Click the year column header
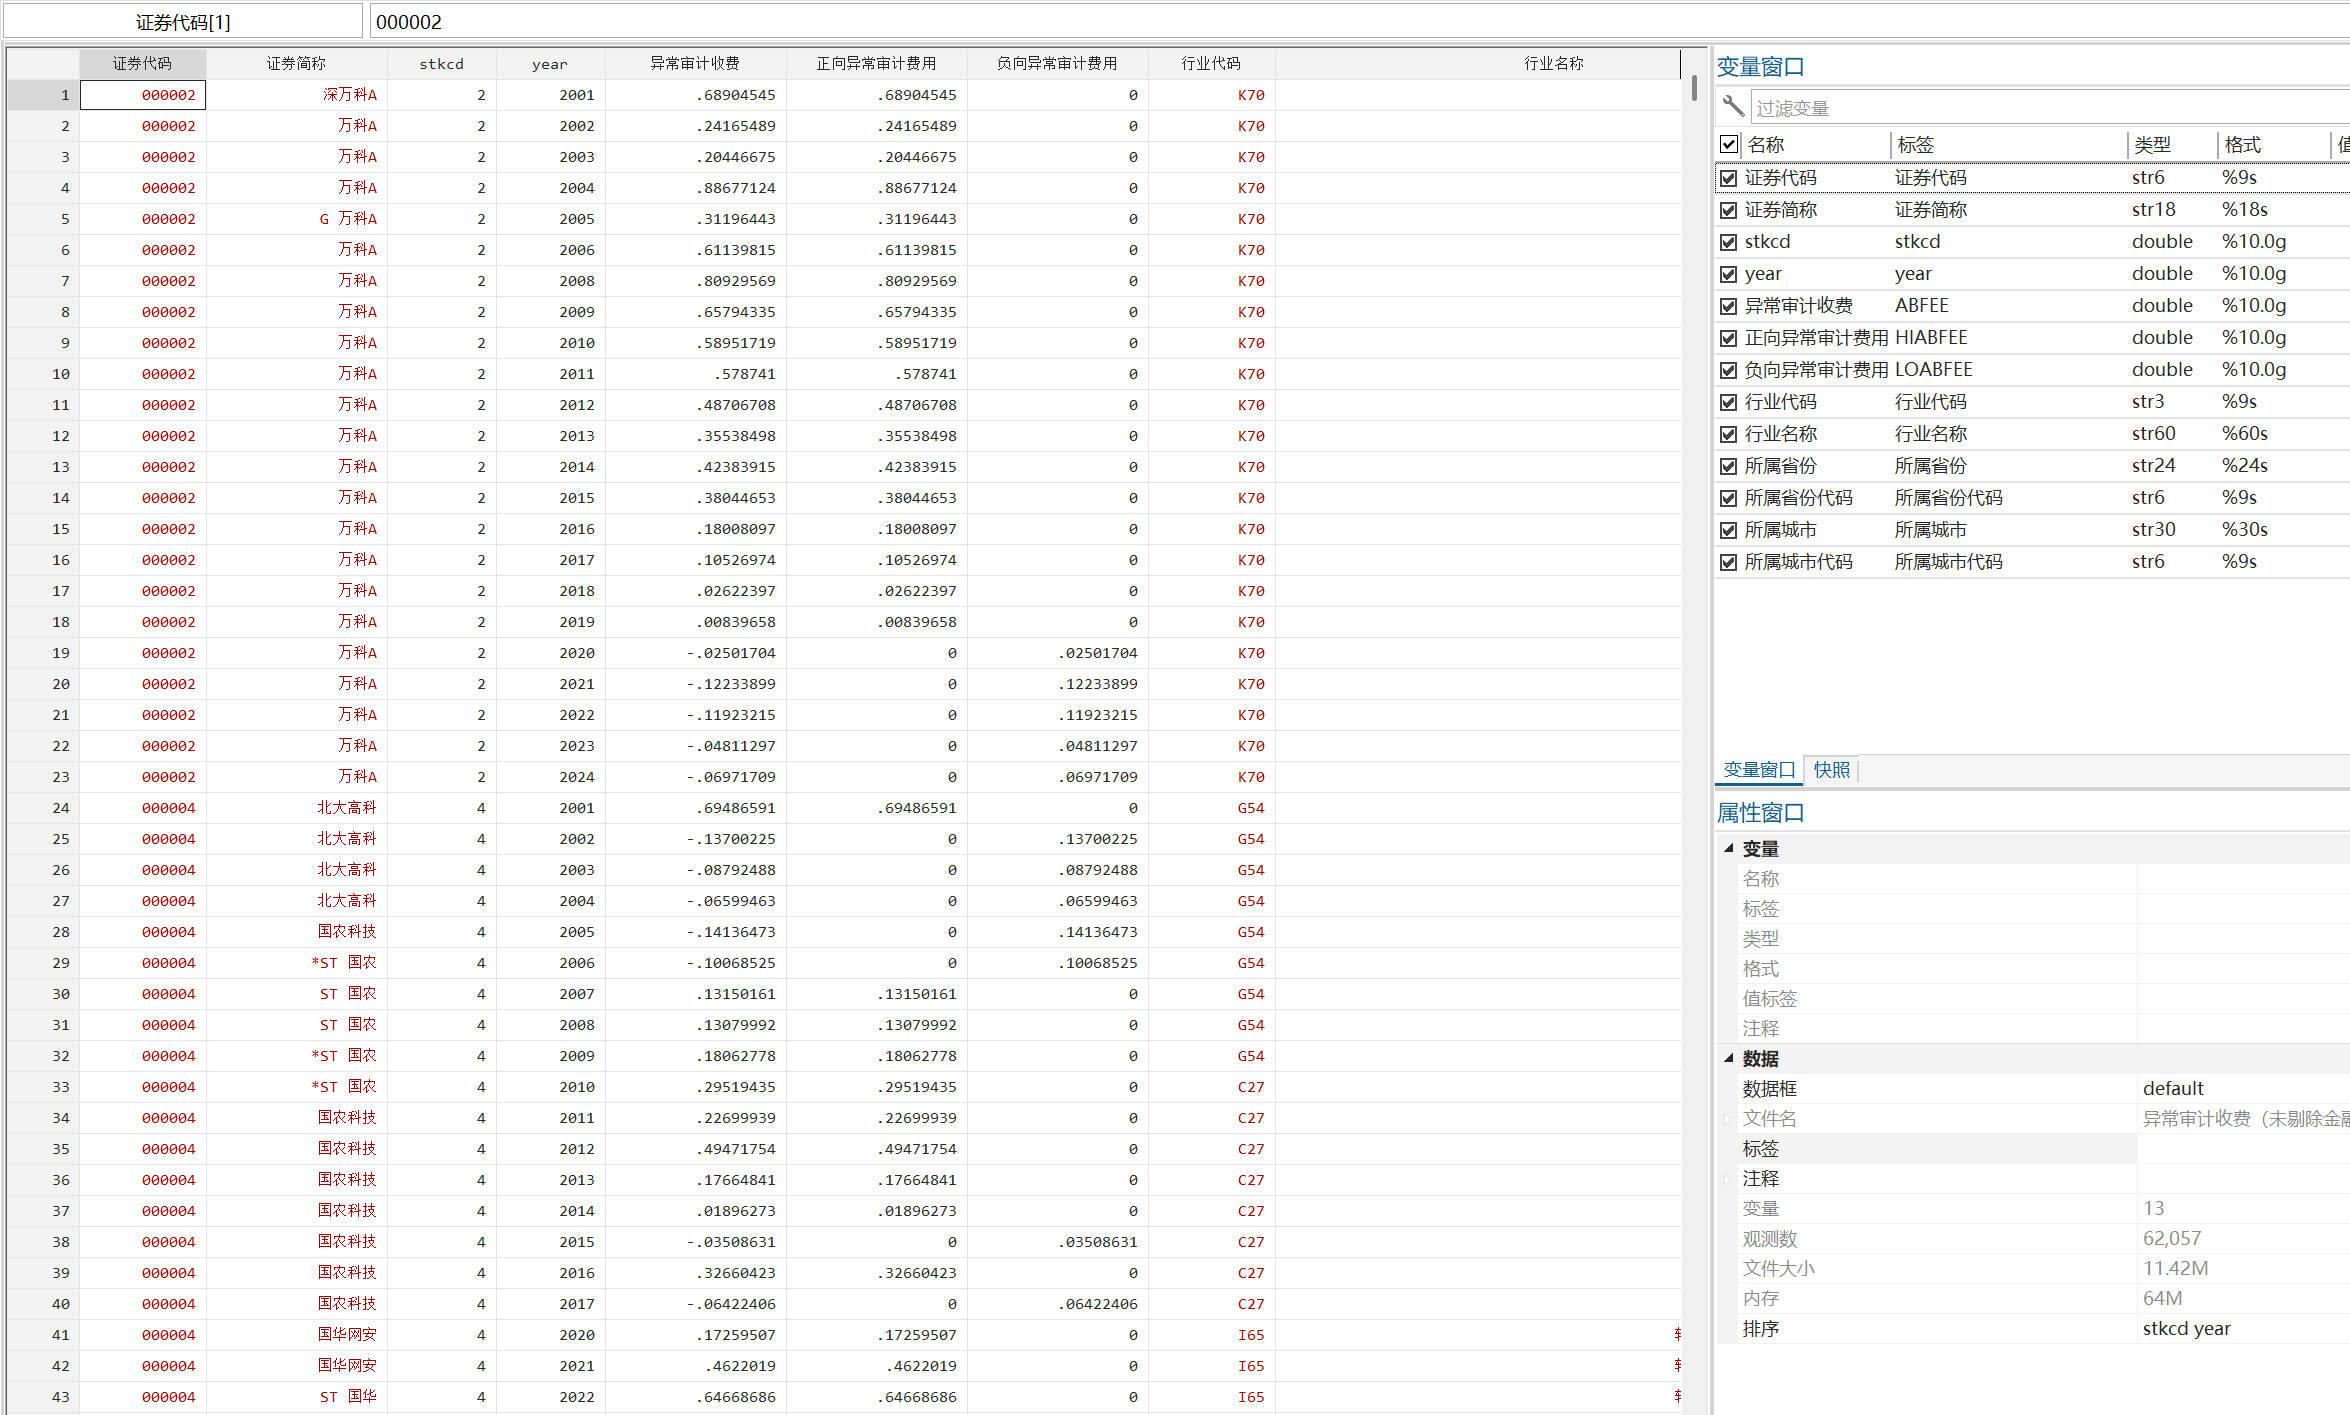2350x1415 pixels. pos(549,64)
